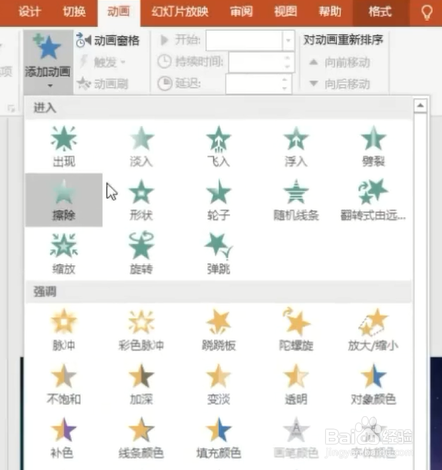Image resolution: width=442 pixels, height=470 pixels.
Task: Select the 动画 ribbon tab
Action: (119, 12)
